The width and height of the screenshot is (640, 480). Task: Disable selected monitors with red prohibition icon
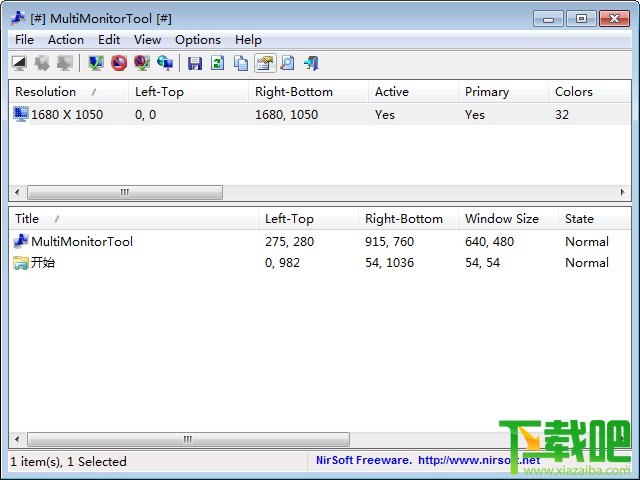[119, 63]
